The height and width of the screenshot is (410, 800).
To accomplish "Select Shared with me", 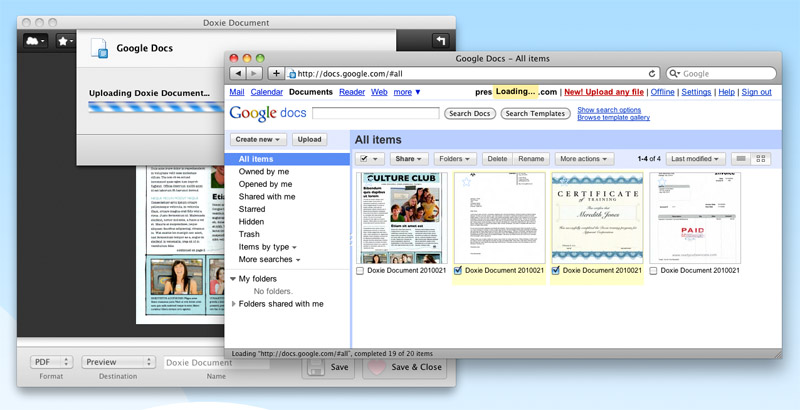I will (267, 196).
